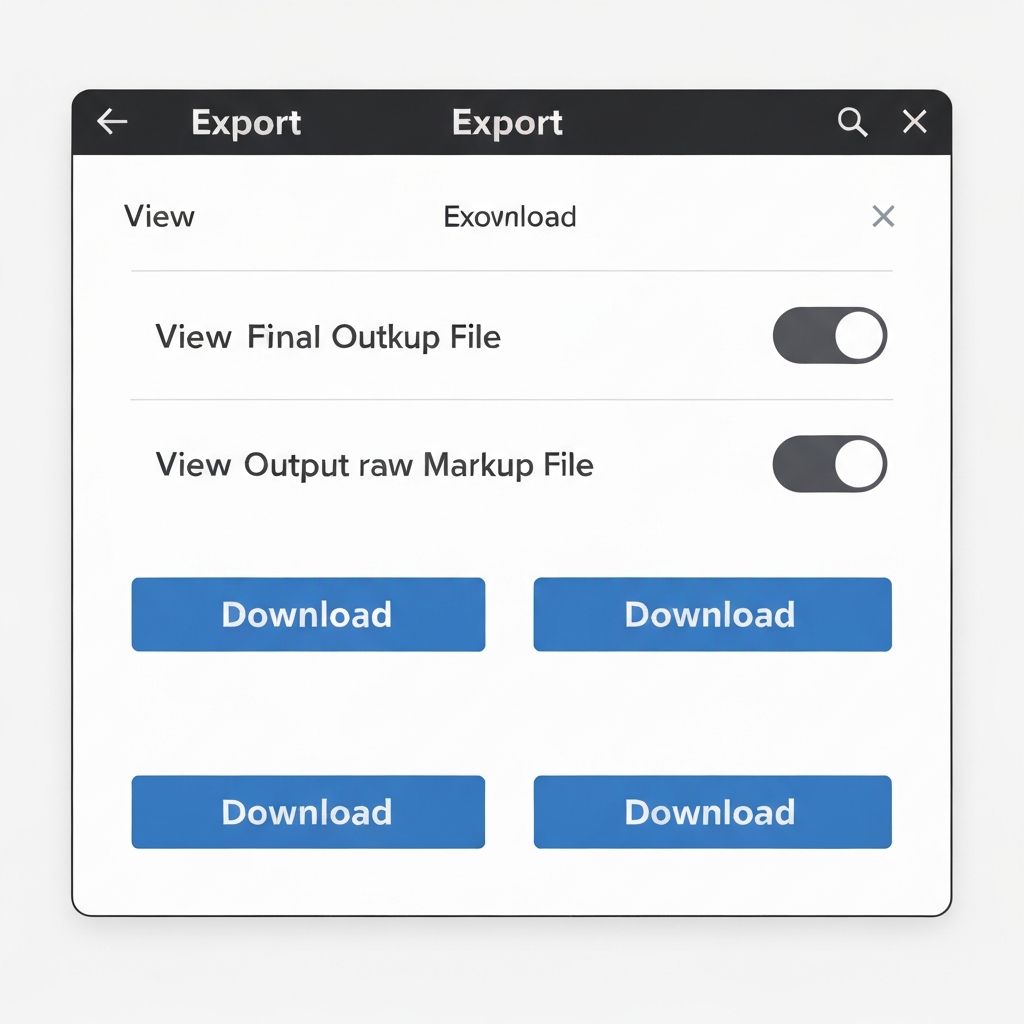Click the back arrow in the title bar
1024x1024 pixels.
click(112, 121)
